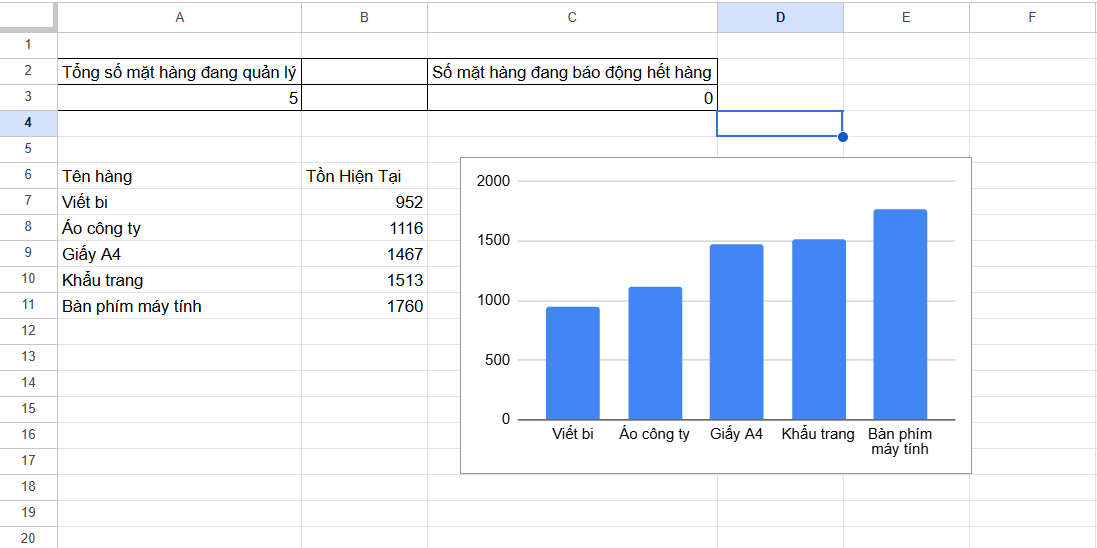The image size is (1097, 548).
Task: Select empty cell B3 in the summary table
Action: 365,97
